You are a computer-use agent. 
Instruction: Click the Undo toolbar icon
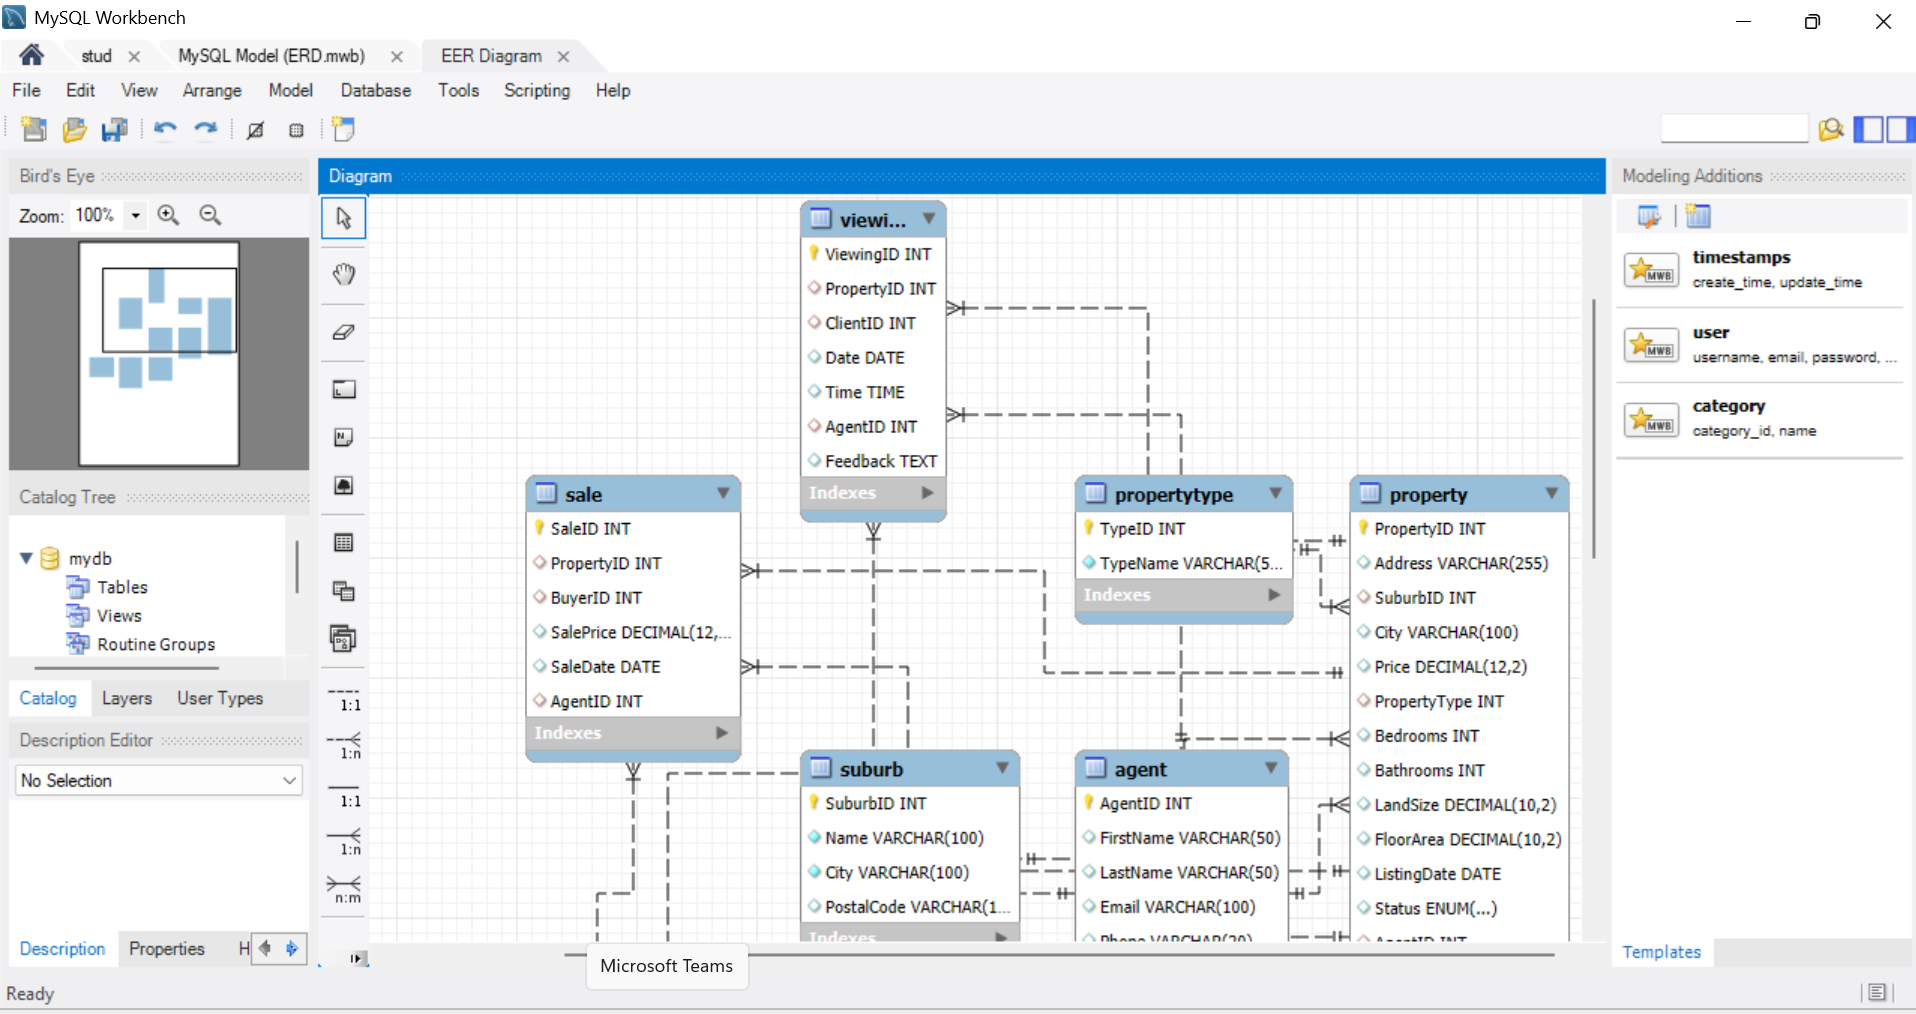164,130
